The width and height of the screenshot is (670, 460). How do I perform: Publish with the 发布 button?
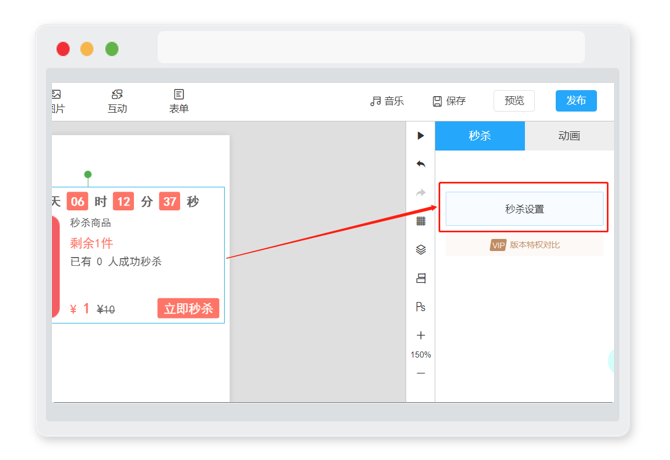(576, 101)
